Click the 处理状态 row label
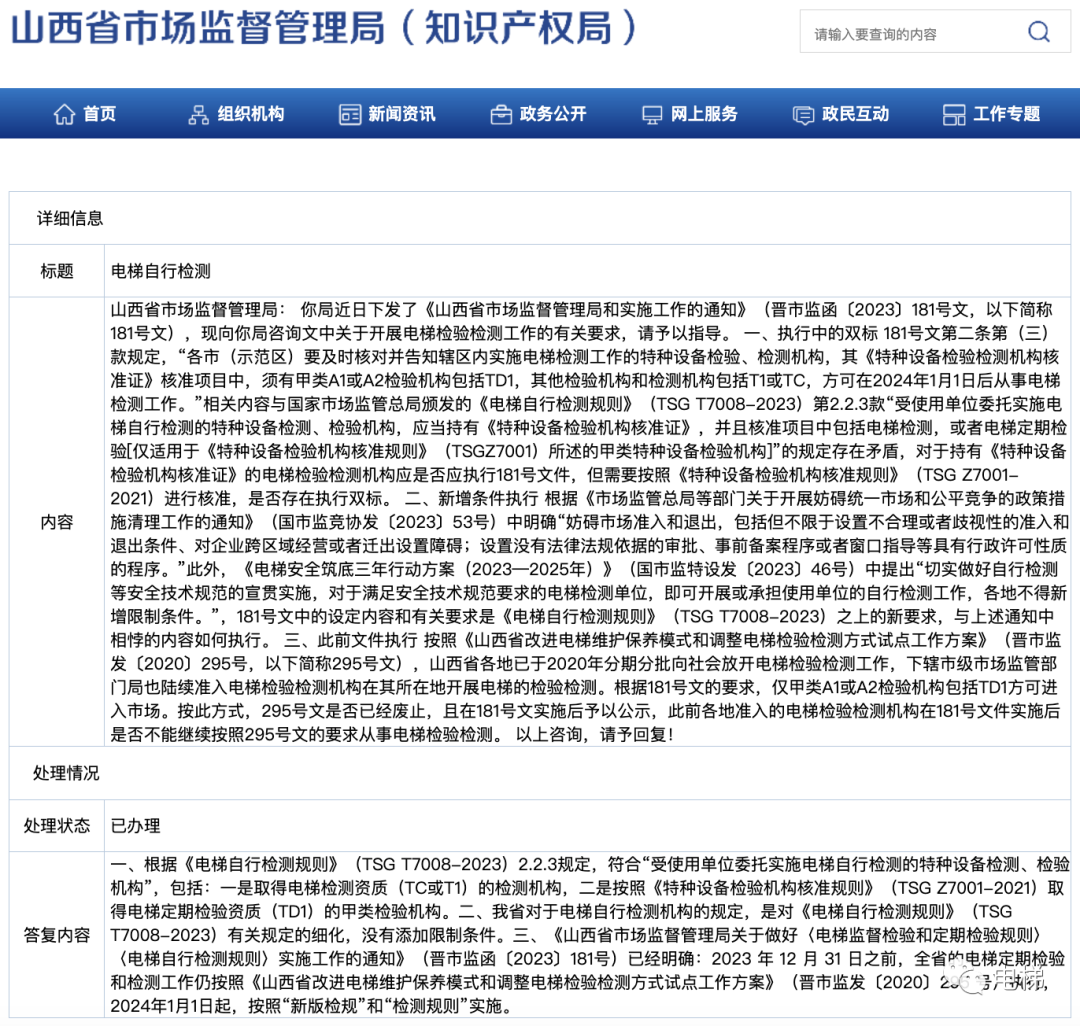 (56, 826)
